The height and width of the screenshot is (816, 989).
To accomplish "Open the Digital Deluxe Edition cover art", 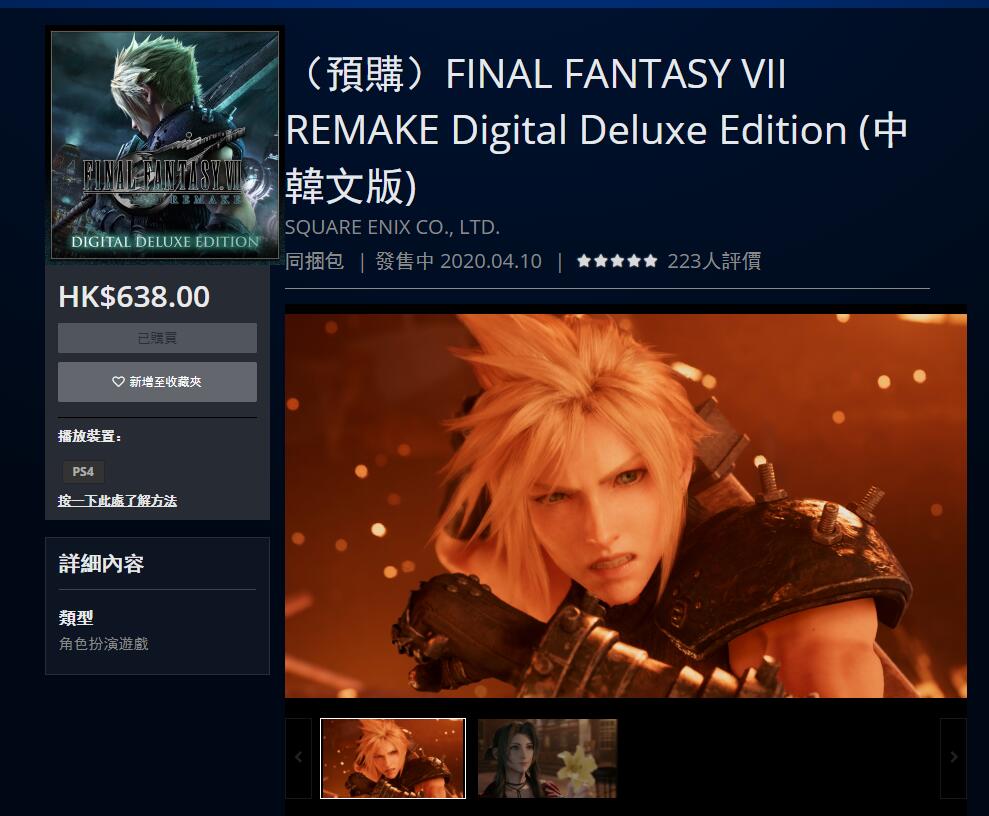I will 165,145.
